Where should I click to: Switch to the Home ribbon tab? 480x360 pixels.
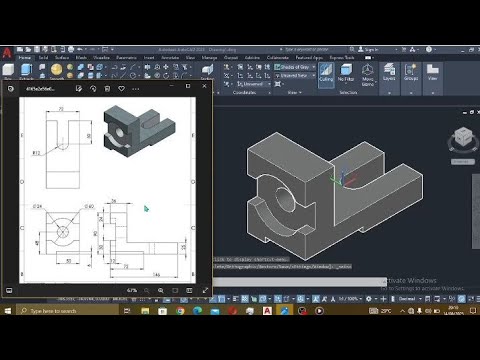[x=25, y=58]
